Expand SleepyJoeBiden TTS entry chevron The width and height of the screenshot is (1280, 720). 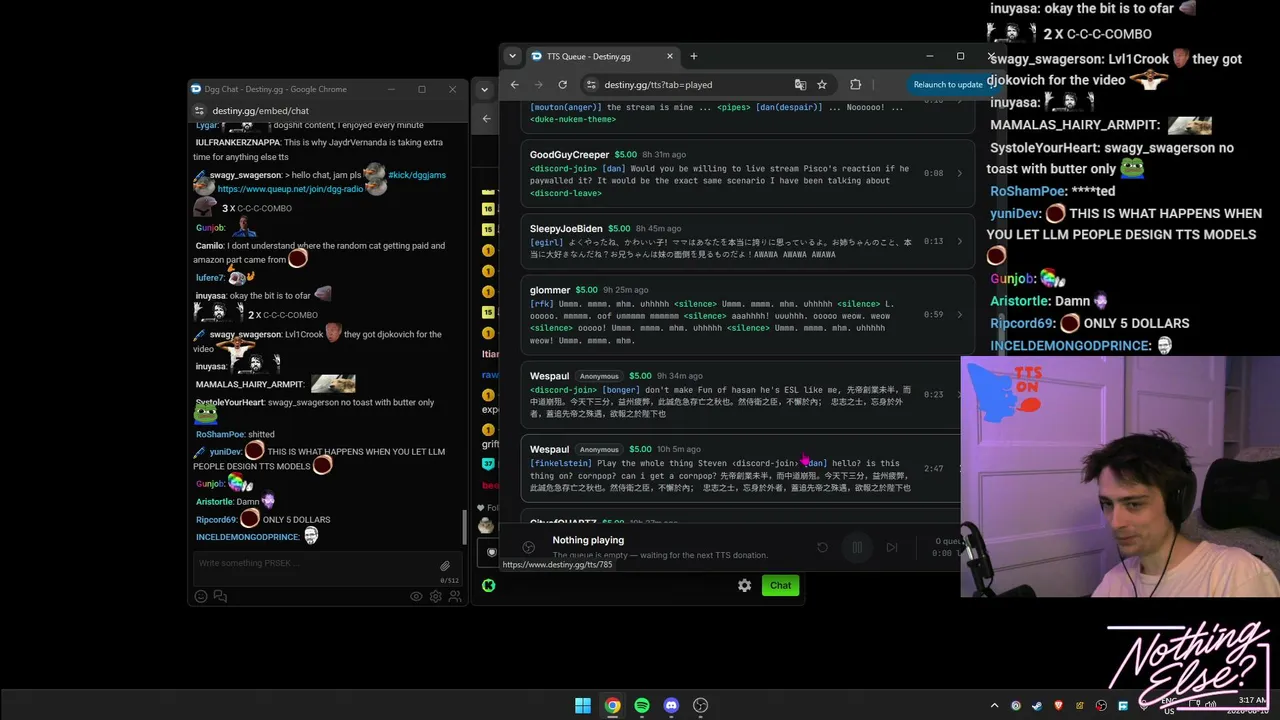pyautogui.click(x=959, y=241)
